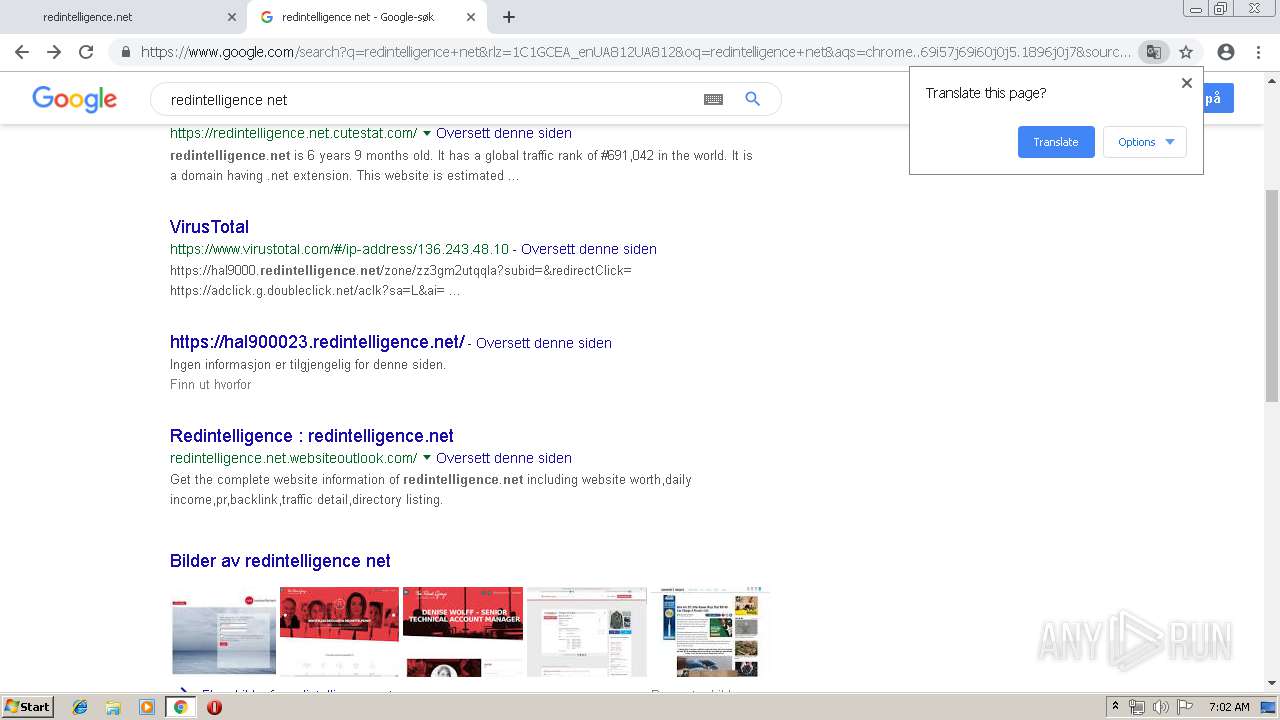Click the vertical page scrollbar thumb

[x=1272, y=295]
